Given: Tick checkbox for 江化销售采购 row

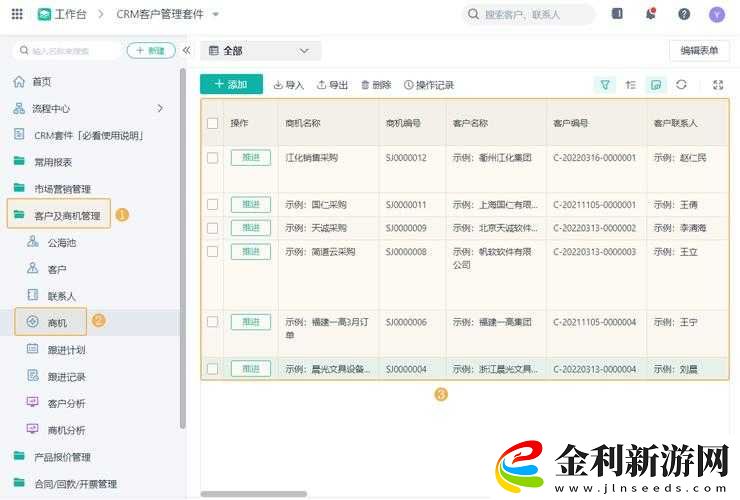Looking at the screenshot, I should click(212, 158).
